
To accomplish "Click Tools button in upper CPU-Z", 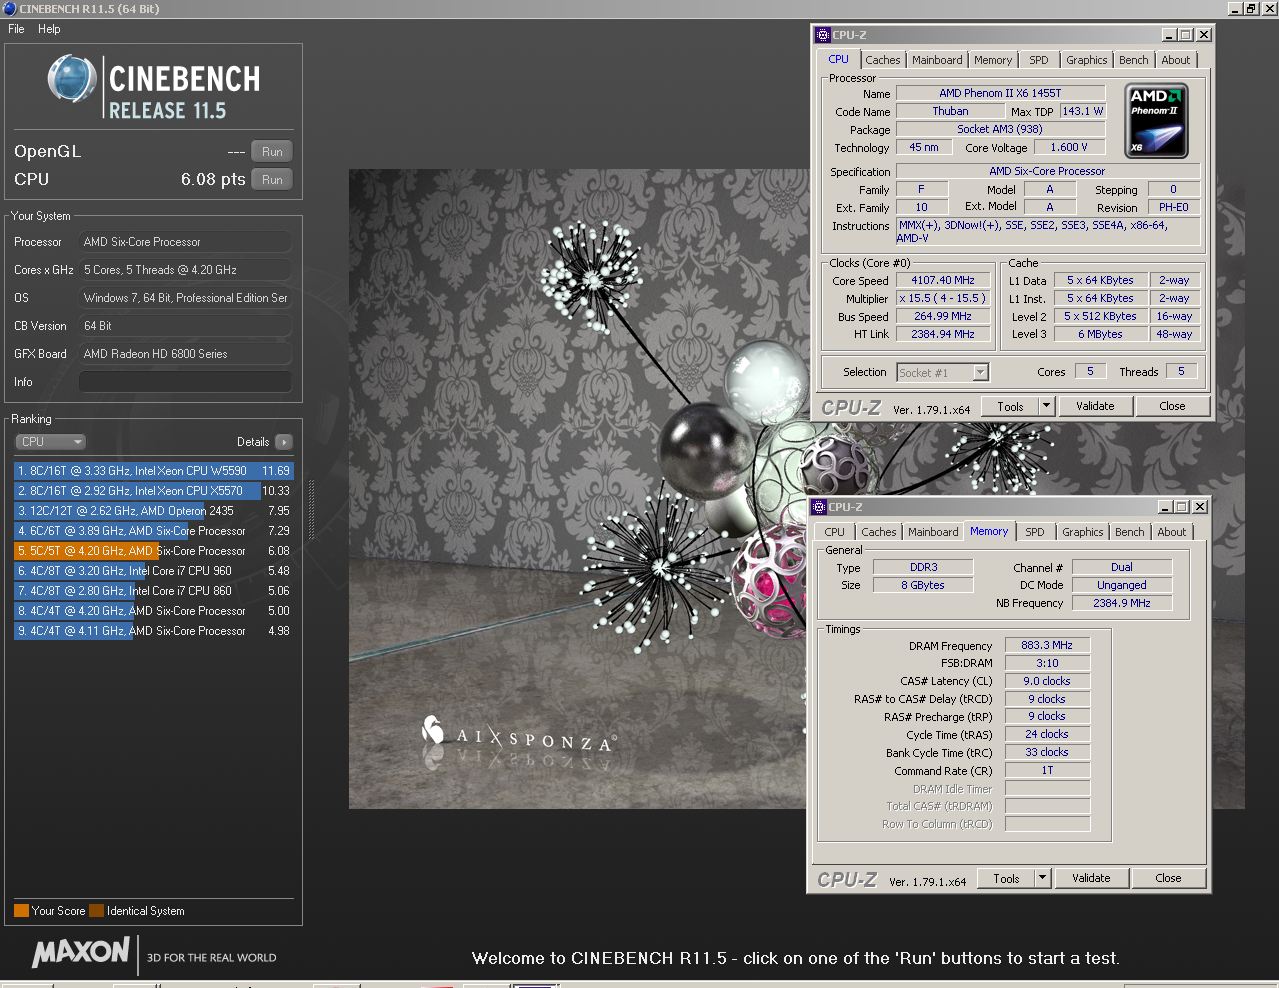I will click(x=1010, y=407).
